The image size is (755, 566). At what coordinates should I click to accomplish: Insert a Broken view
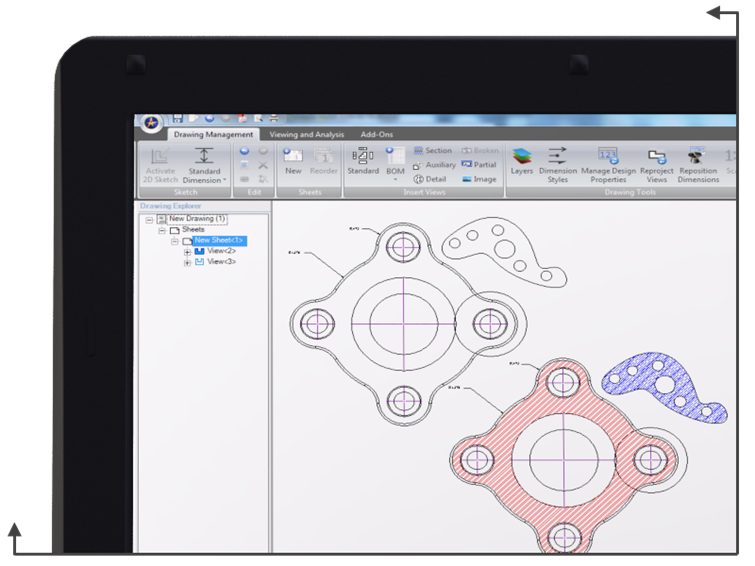coord(480,151)
